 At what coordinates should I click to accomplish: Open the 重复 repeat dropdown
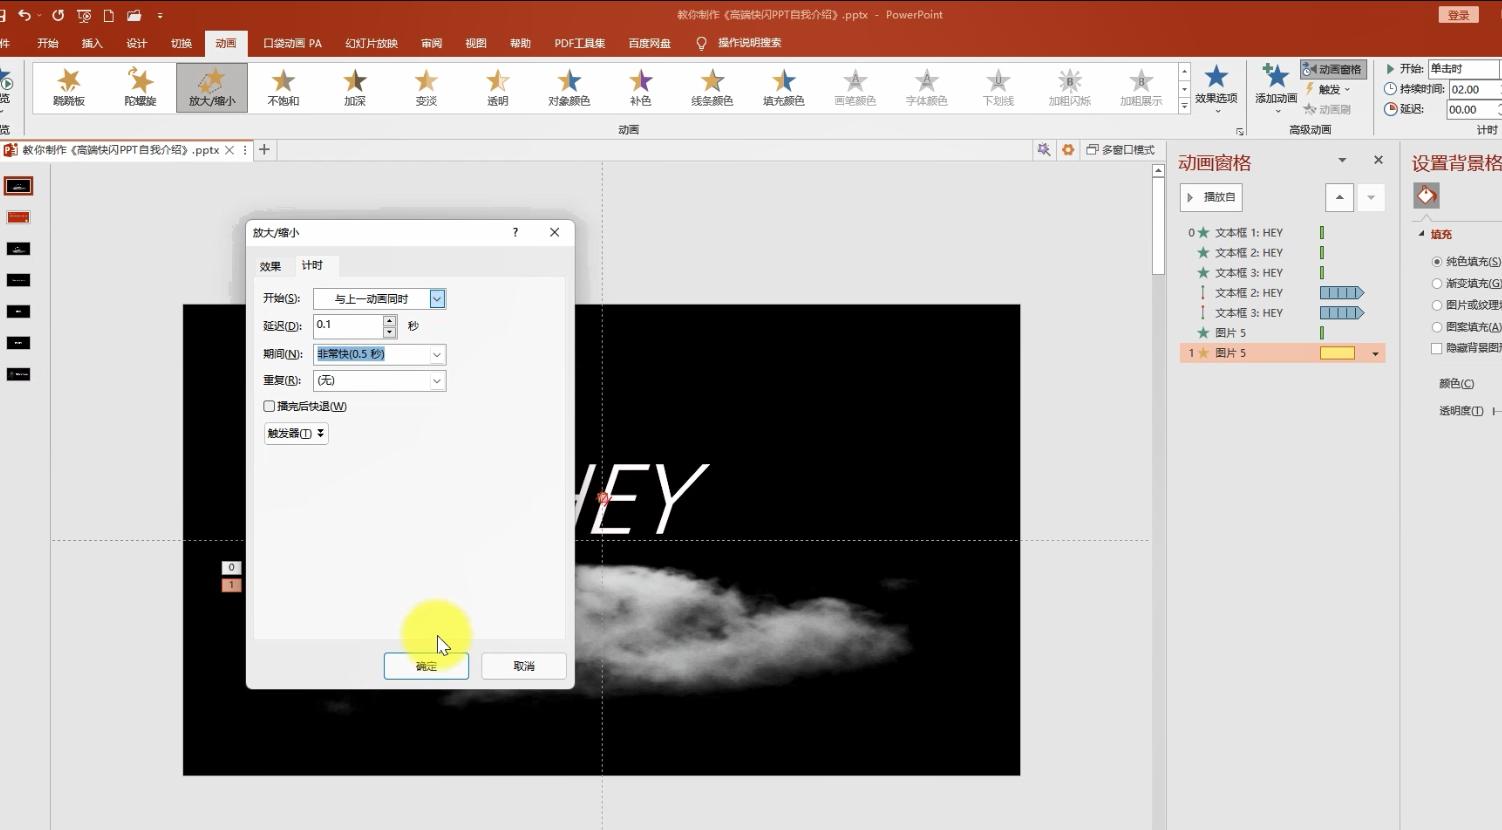pos(437,381)
